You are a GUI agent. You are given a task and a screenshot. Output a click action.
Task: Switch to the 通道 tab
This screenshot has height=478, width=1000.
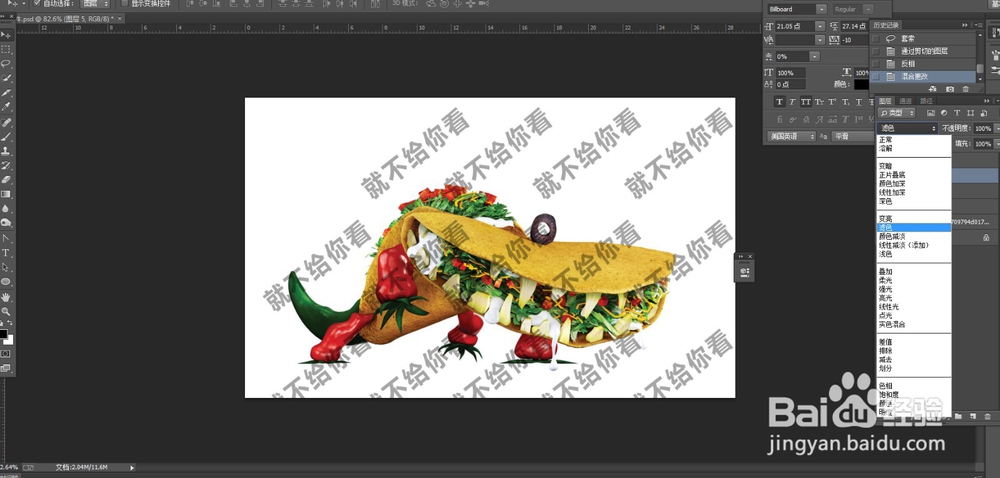coord(906,101)
